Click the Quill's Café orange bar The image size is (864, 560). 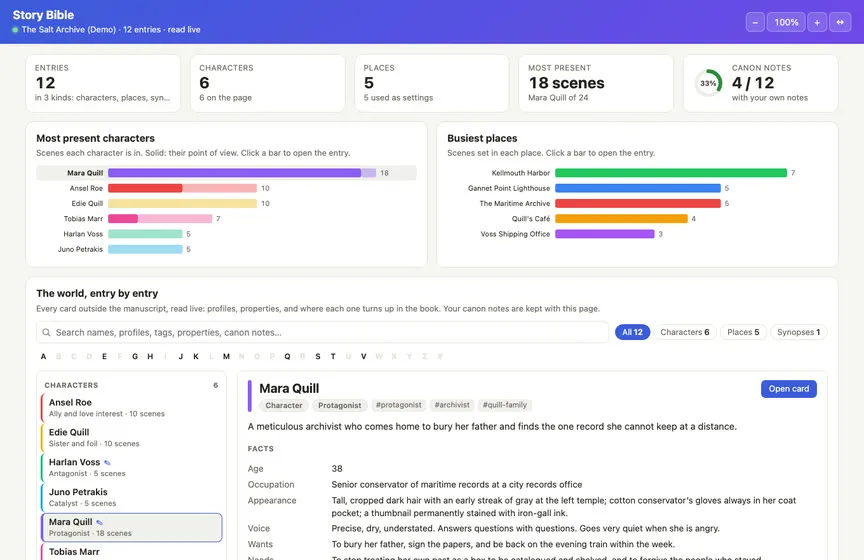click(621, 219)
